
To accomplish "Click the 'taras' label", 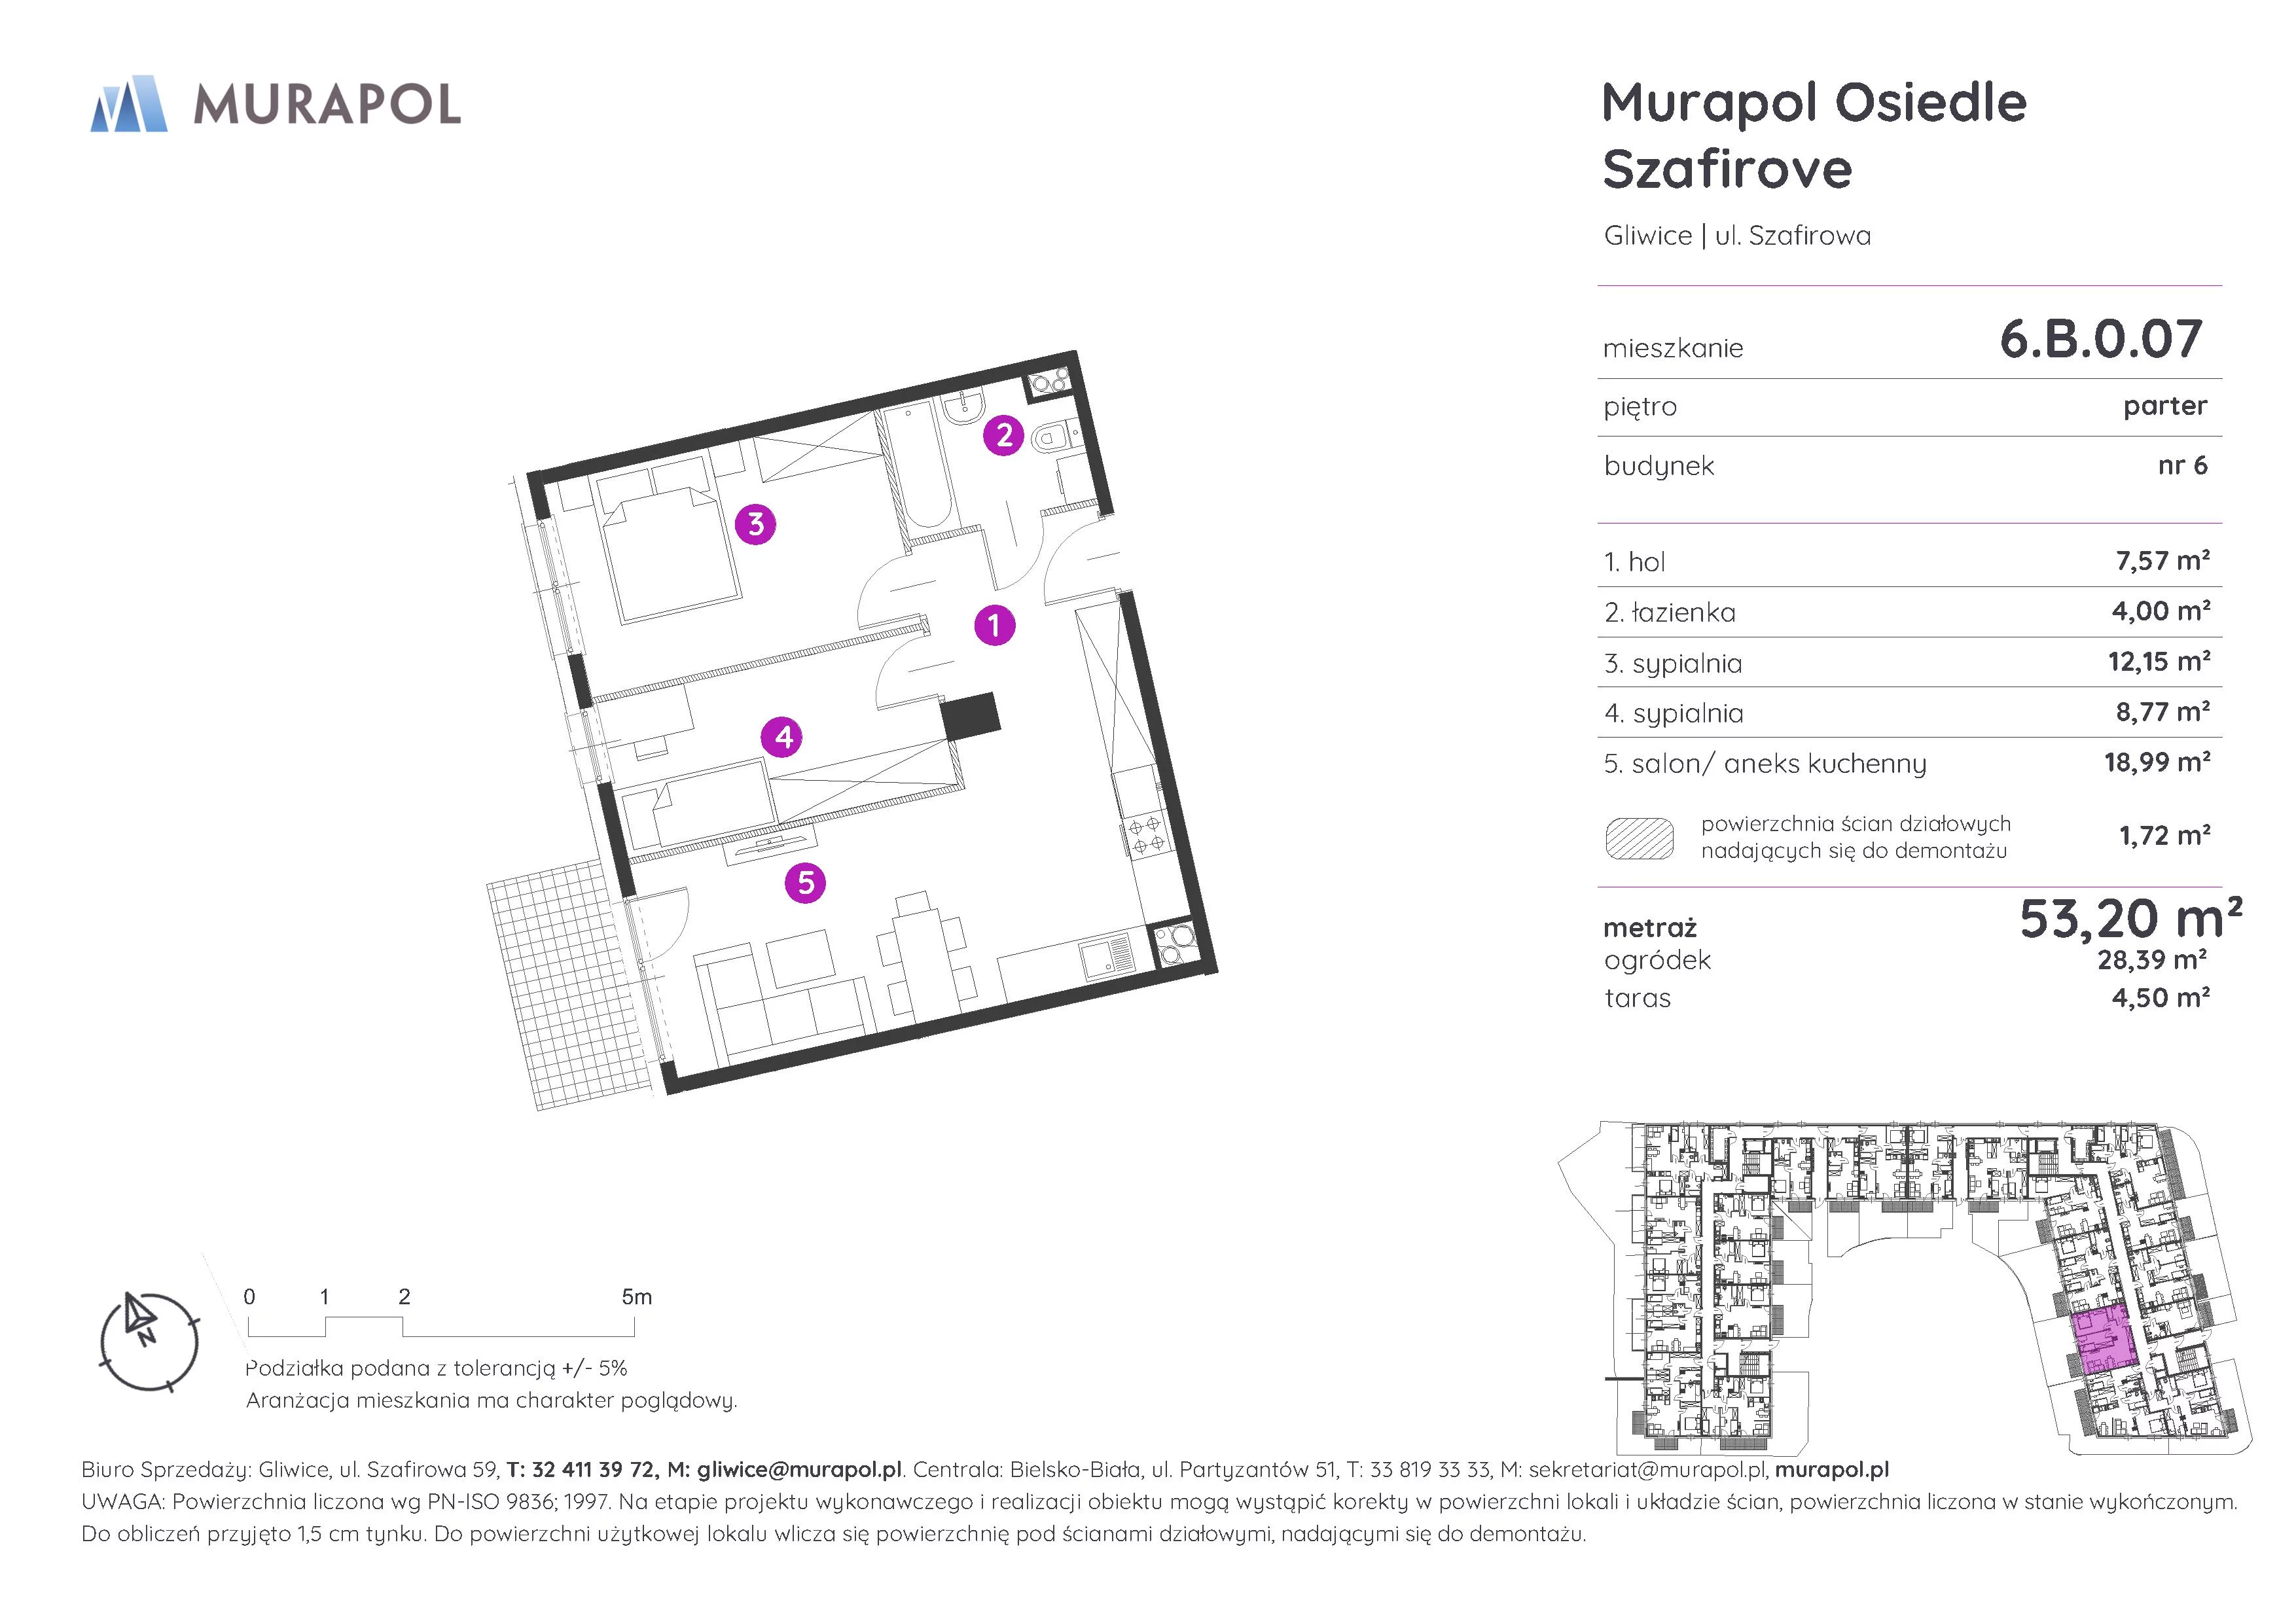I will [1637, 998].
